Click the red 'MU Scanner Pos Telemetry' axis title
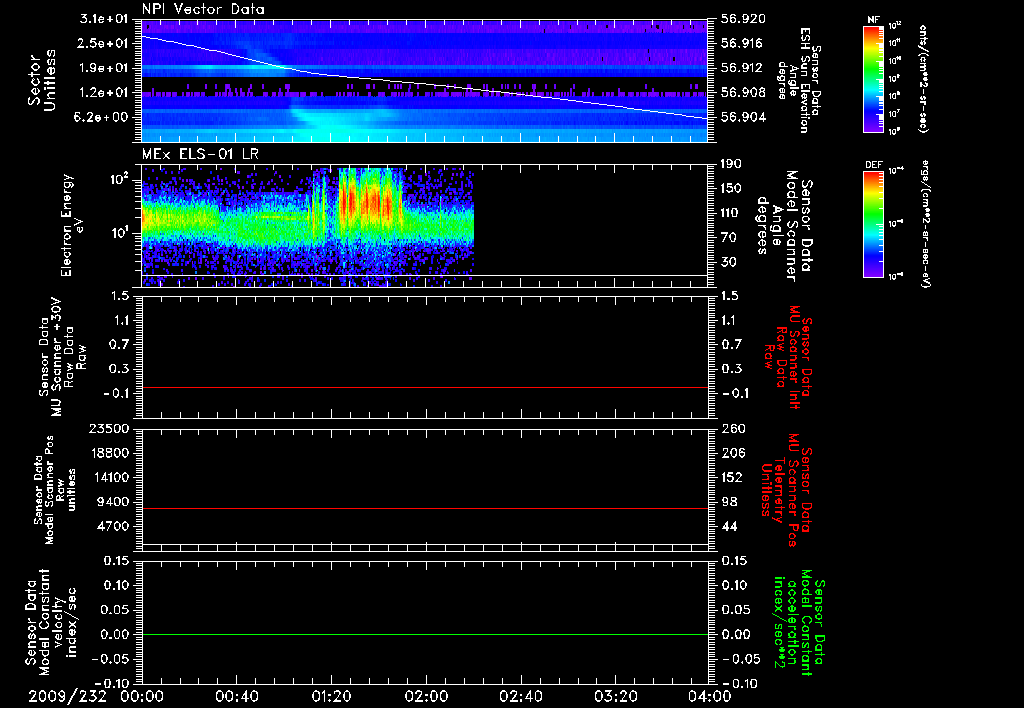The height and width of the screenshot is (708, 1024). tap(786, 490)
